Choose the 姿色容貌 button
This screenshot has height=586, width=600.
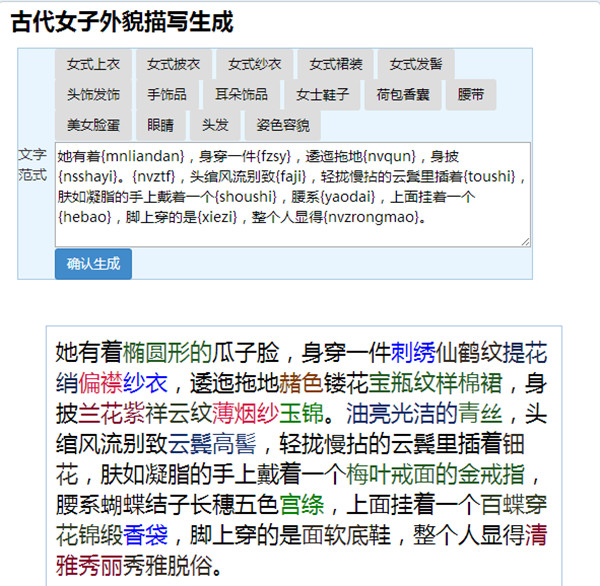[x=282, y=126]
